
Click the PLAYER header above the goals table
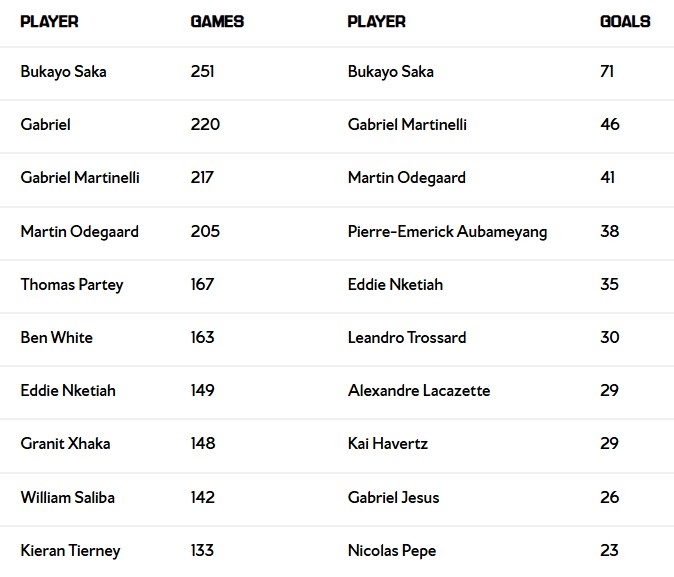tap(376, 21)
